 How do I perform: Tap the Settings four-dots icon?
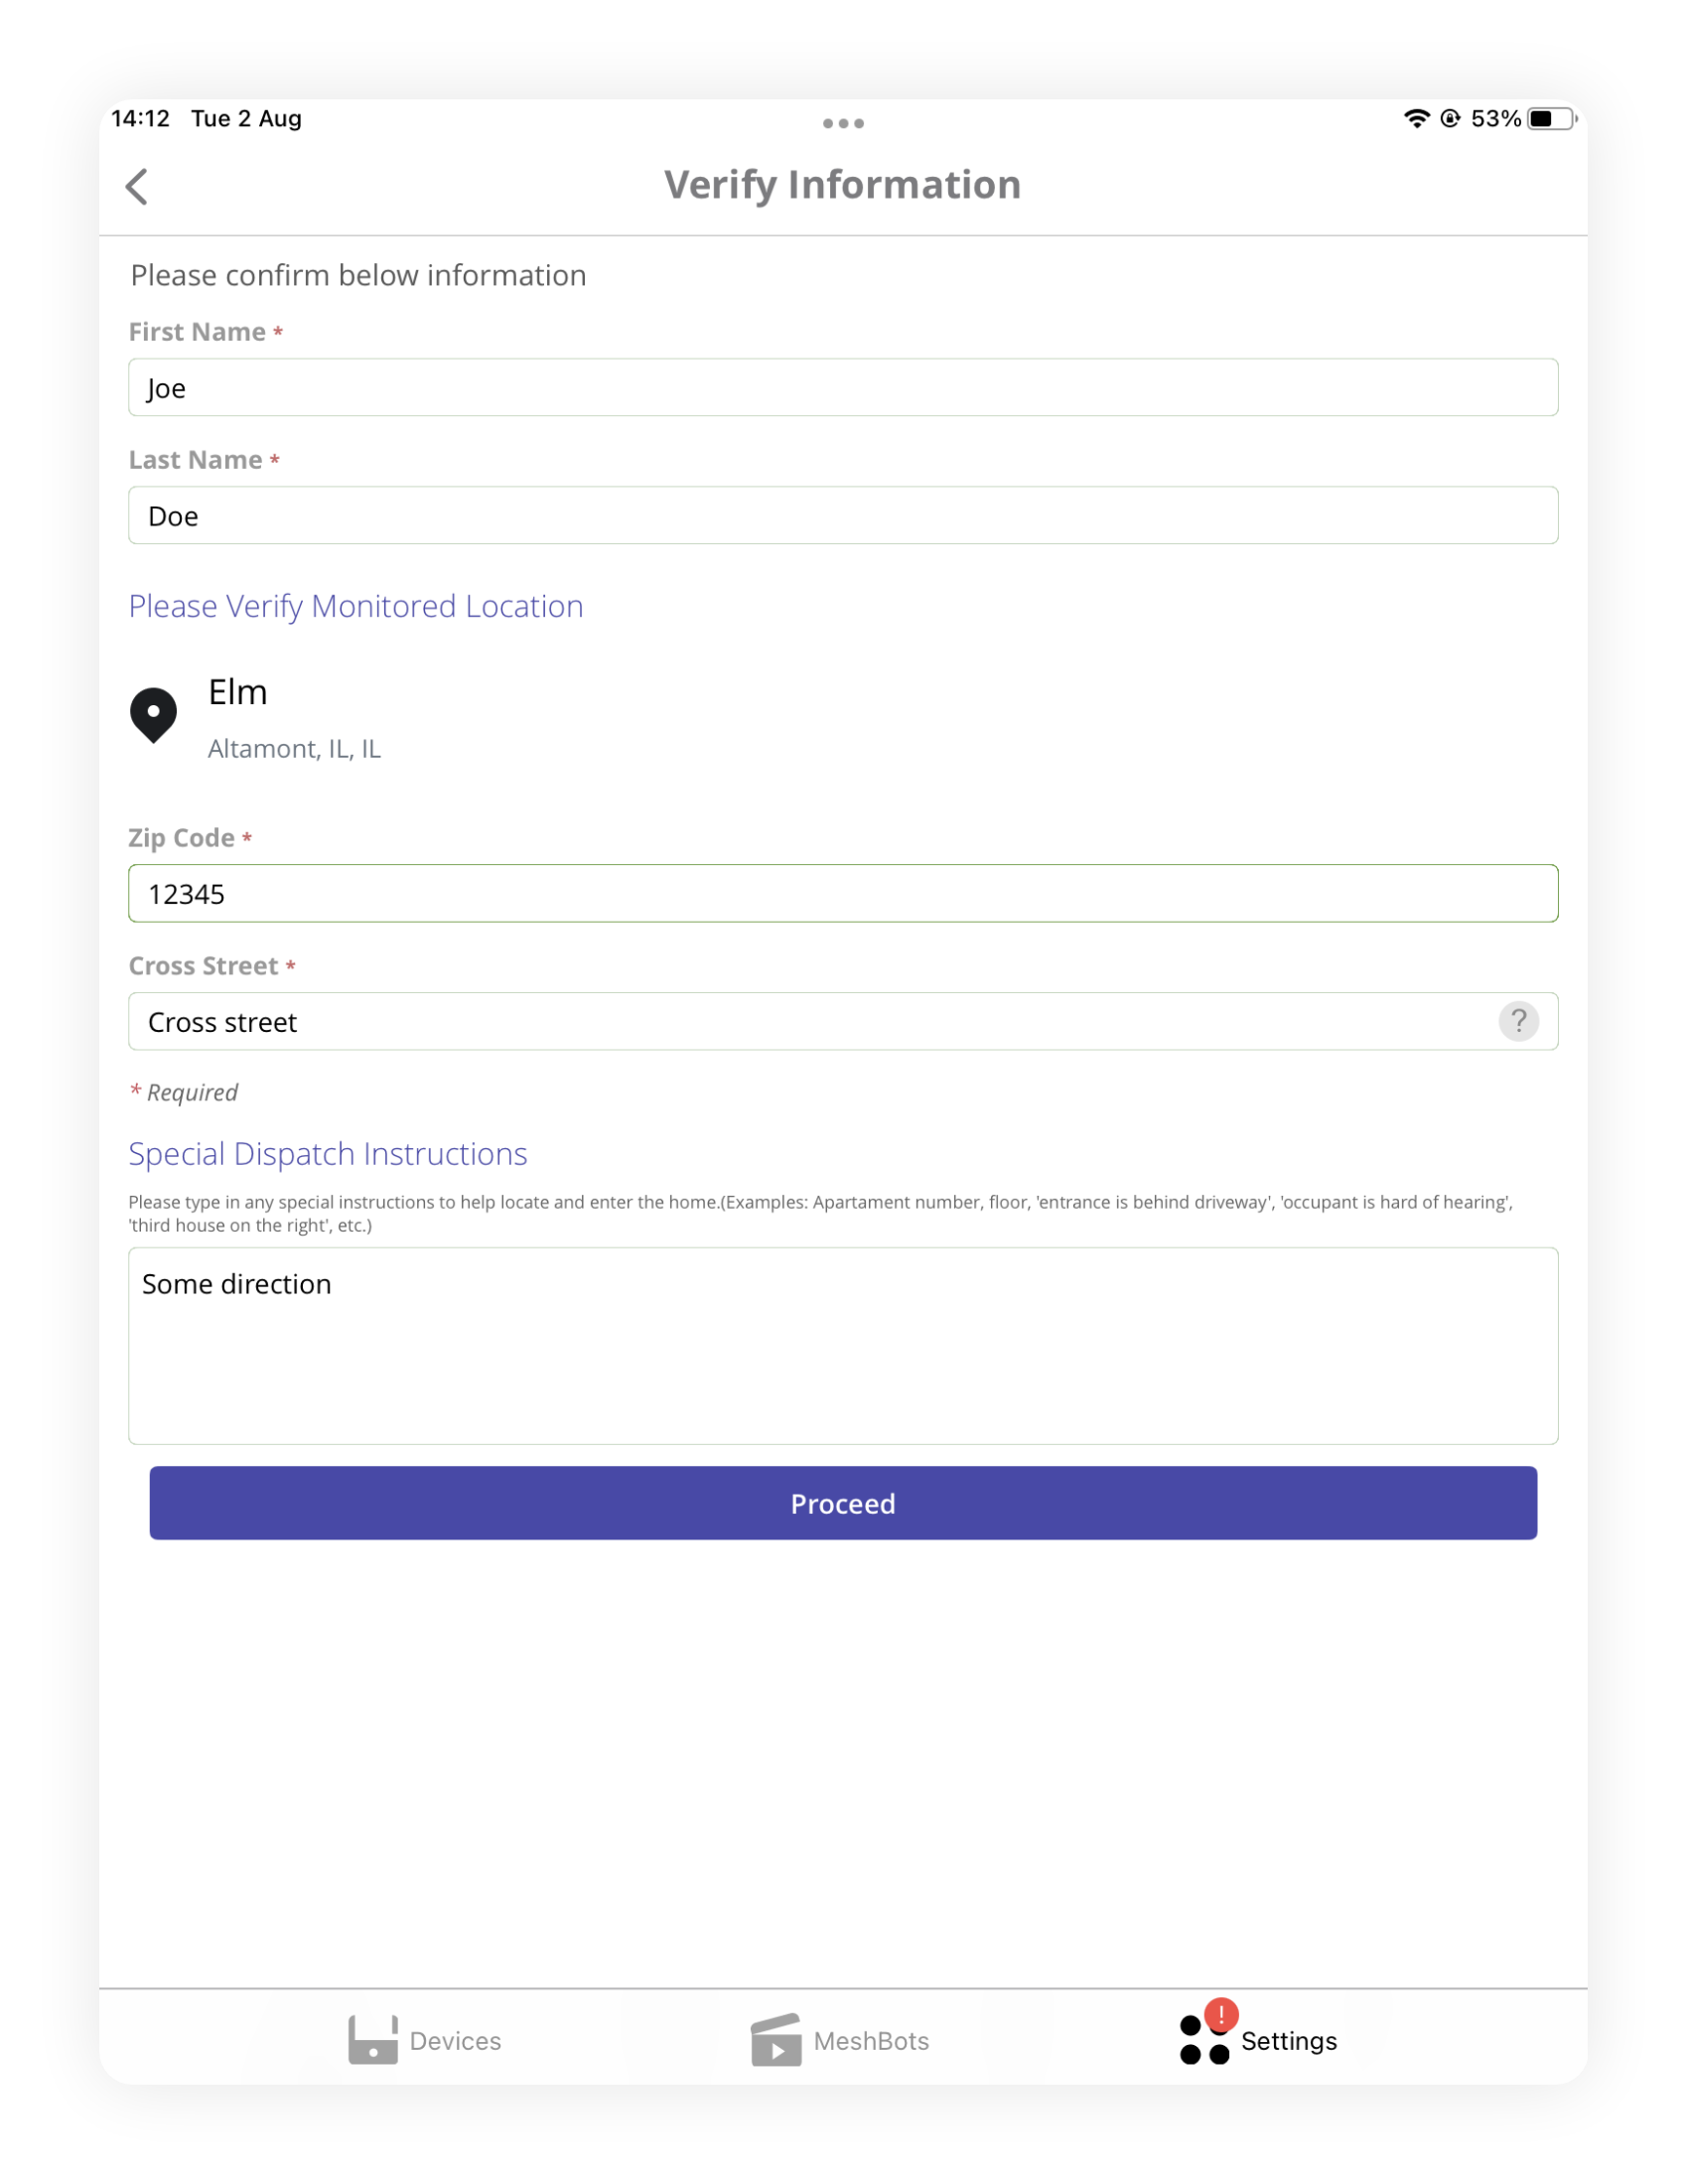1204,2040
